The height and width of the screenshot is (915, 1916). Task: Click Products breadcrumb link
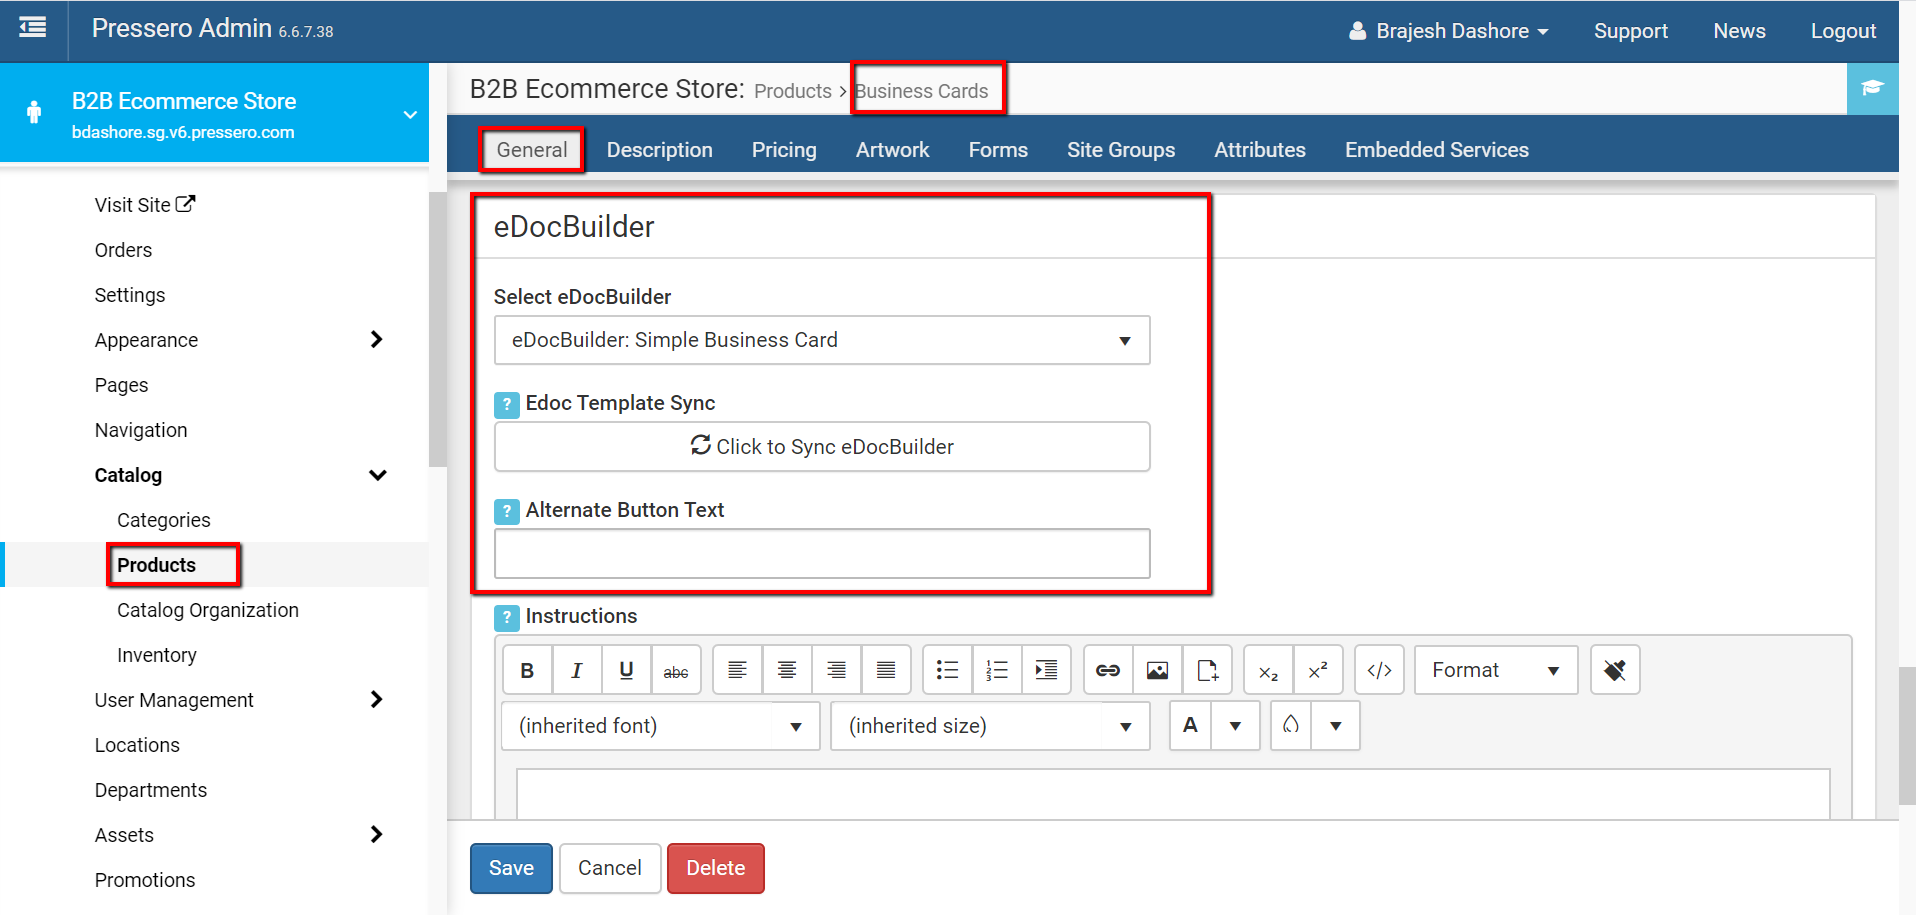point(793,91)
